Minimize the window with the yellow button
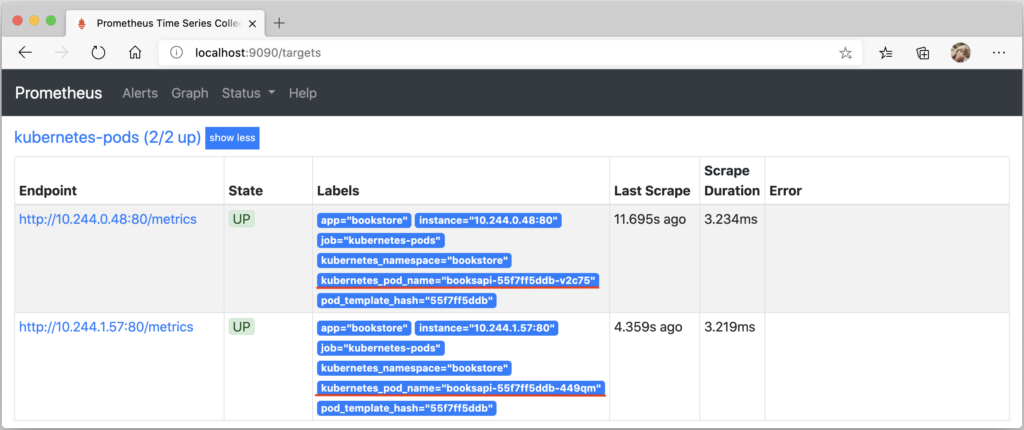The height and width of the screenshot is (430, 1024). tap(35, 21)
